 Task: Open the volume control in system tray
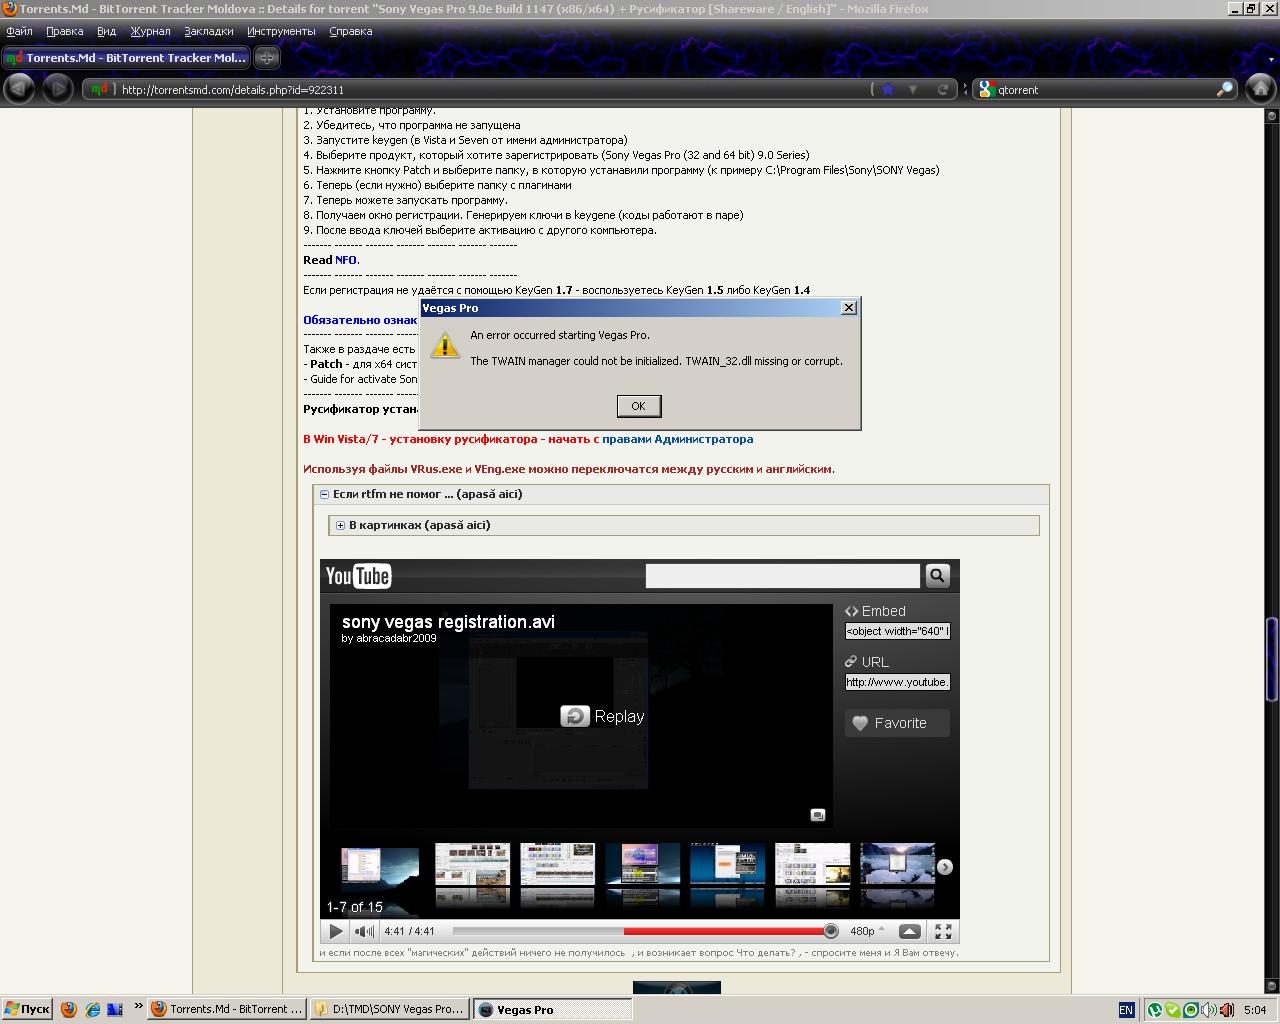coord(1209,1010)
